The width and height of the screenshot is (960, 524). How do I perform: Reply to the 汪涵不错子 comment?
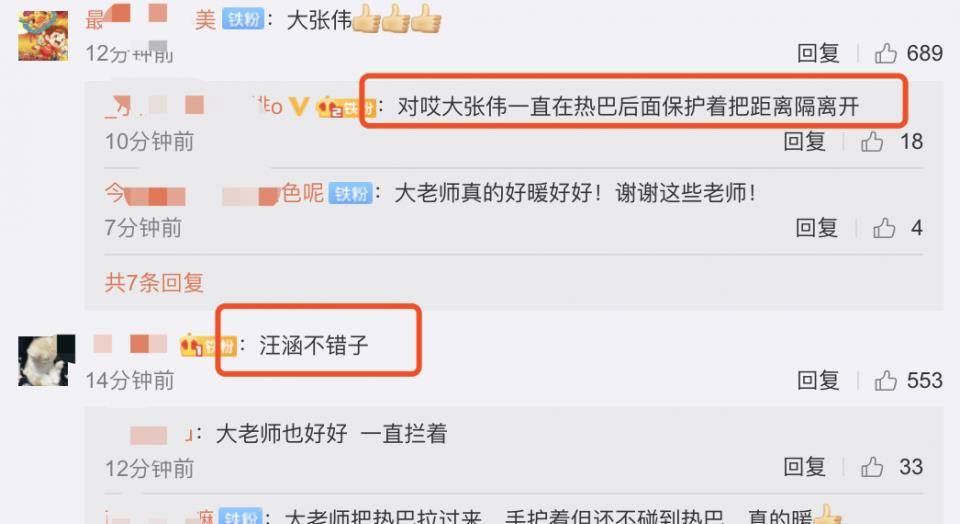[818, 380]
